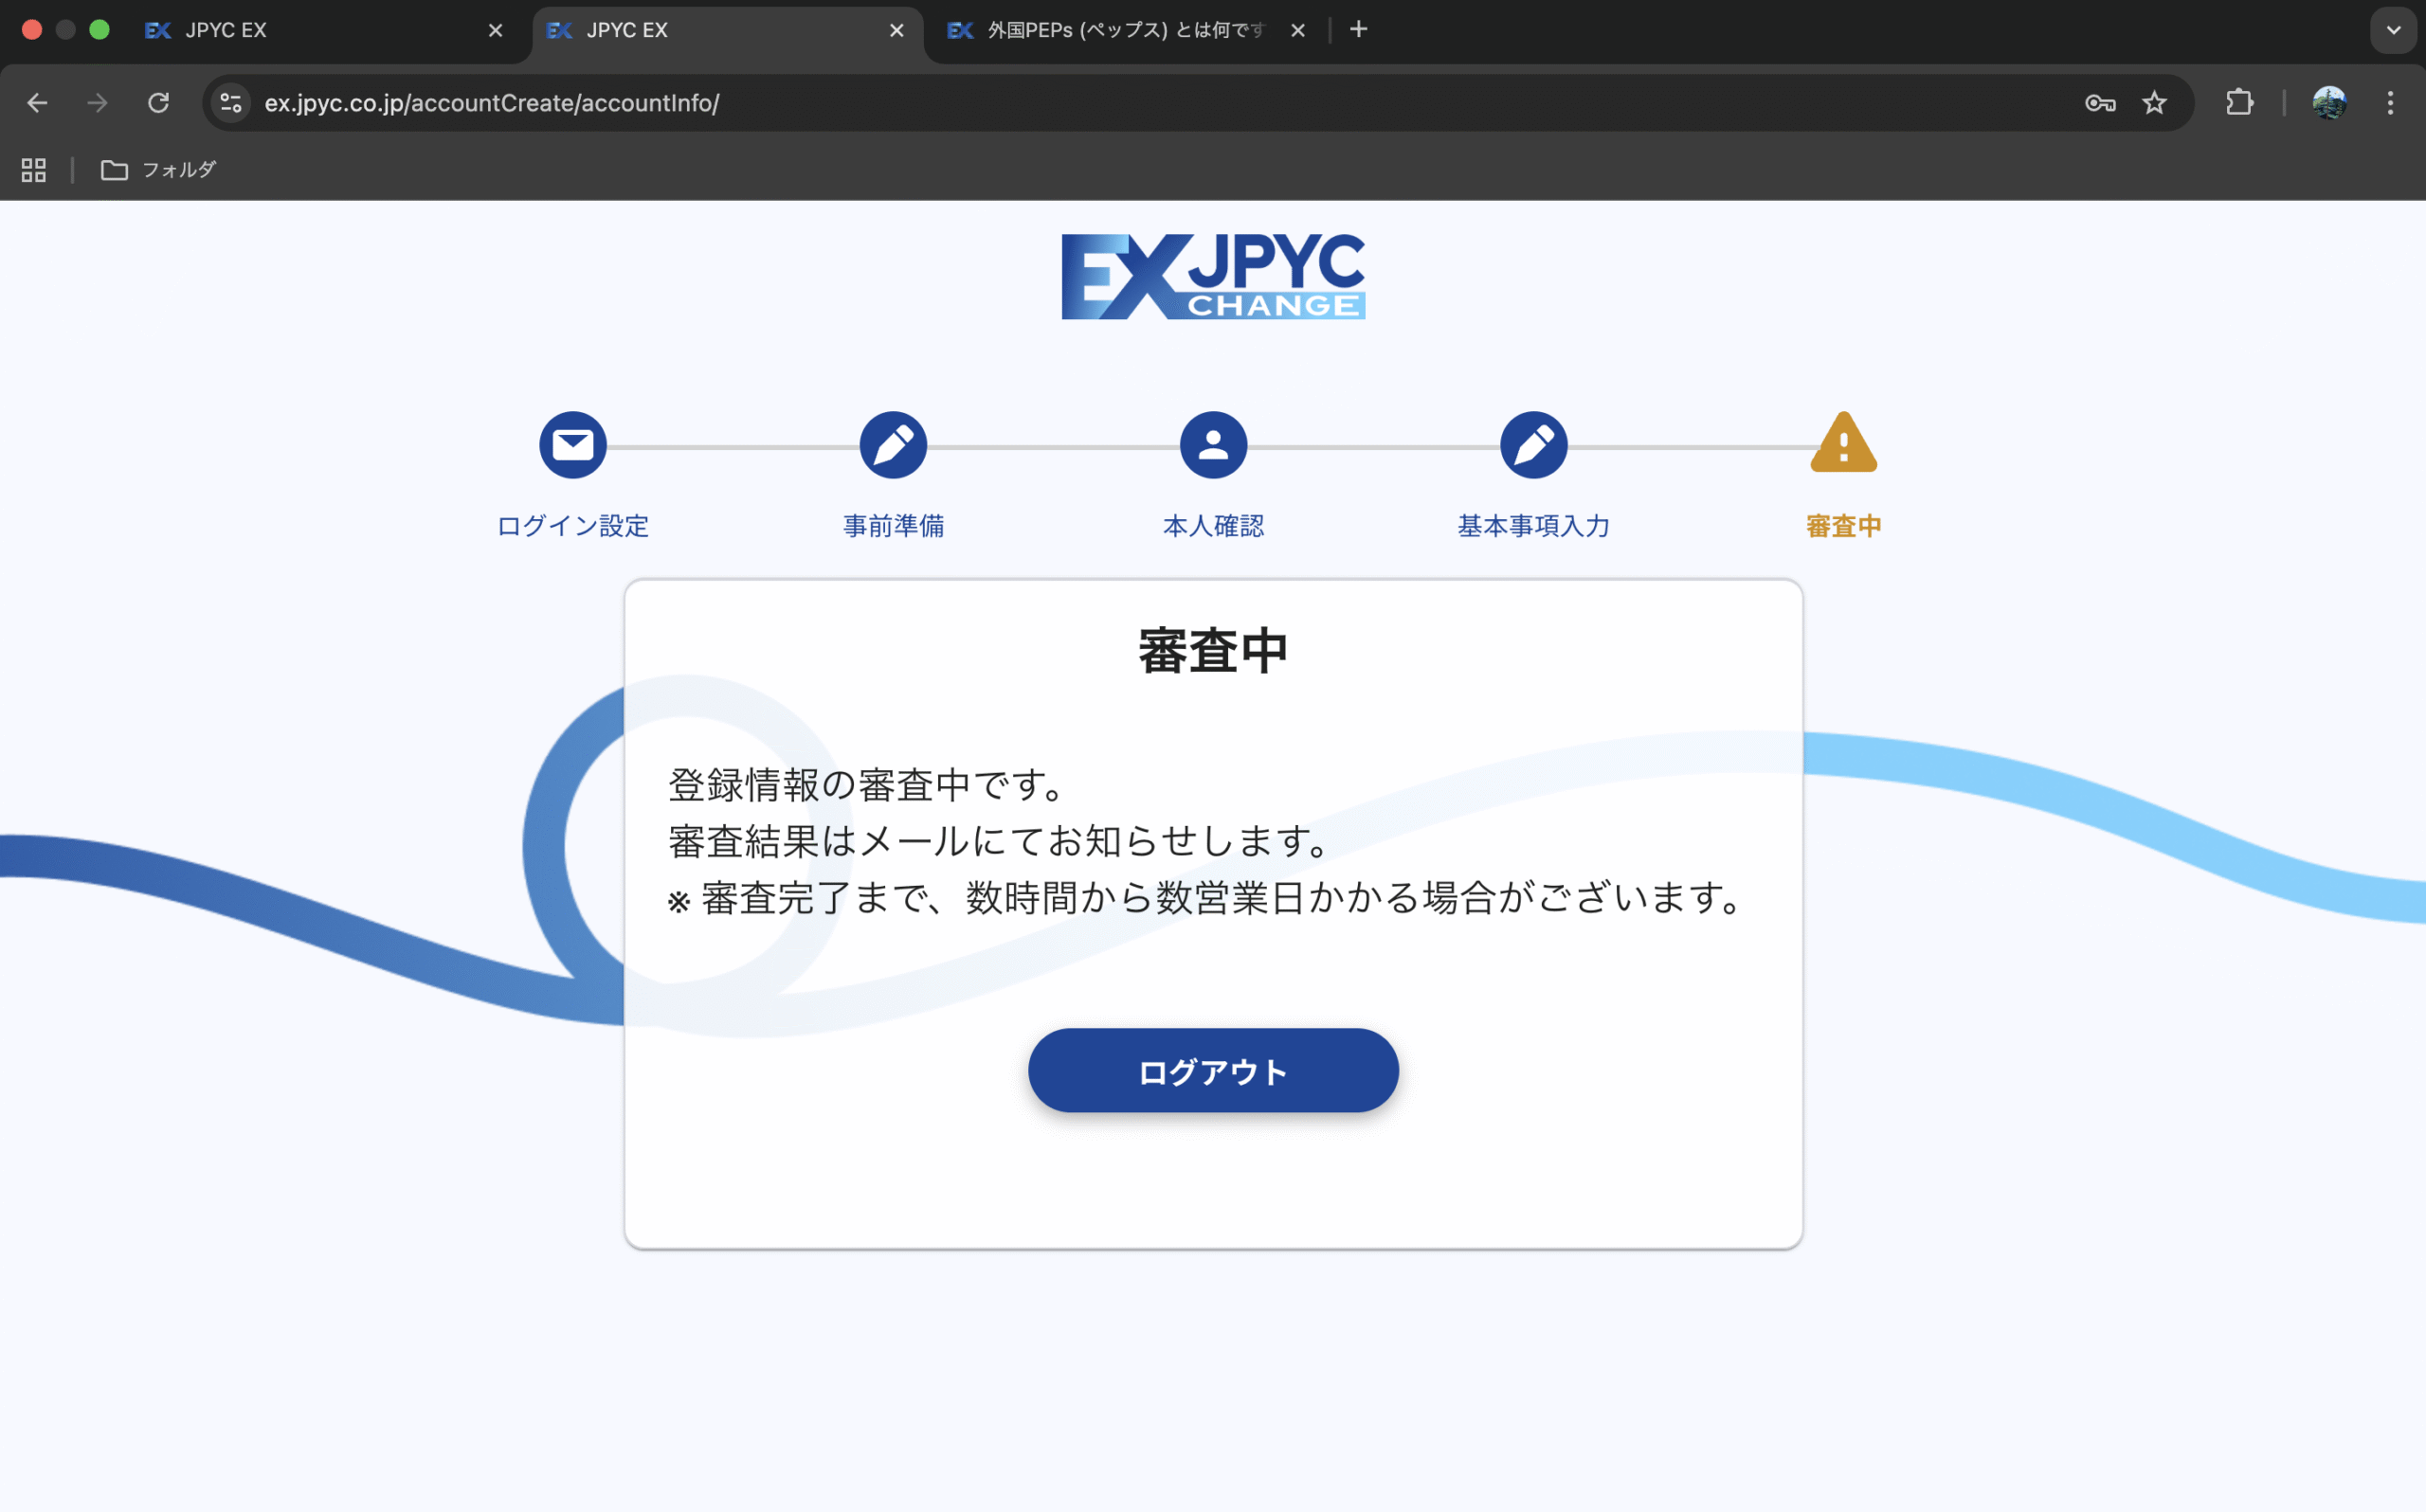Viewport: 2426px width, 1512px height.
Task: Bookmark this page with the star icon
Action: [2154, 103]
